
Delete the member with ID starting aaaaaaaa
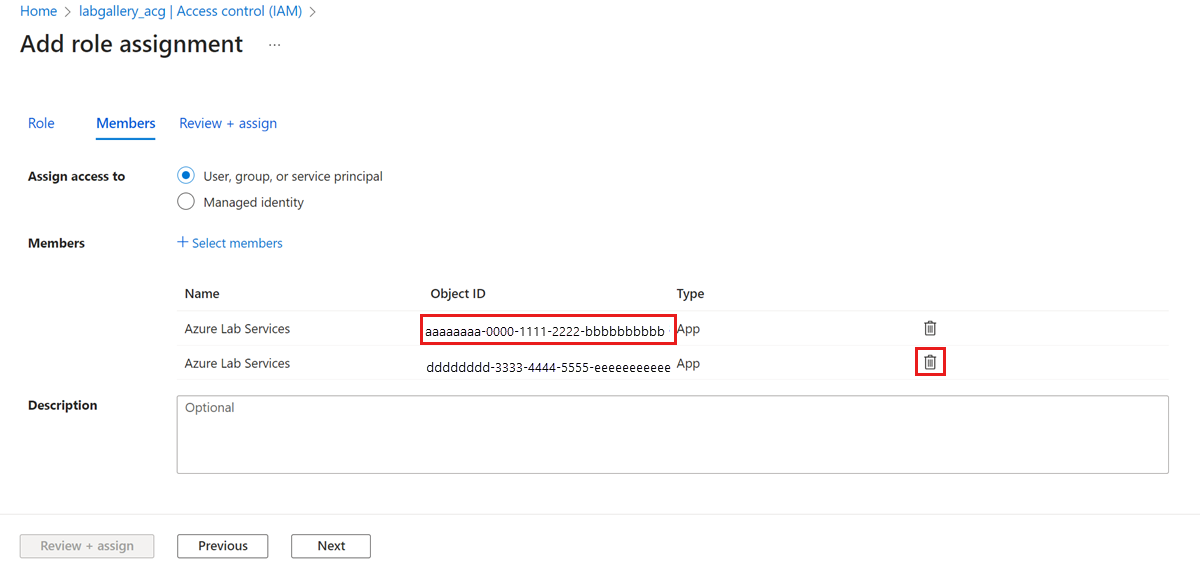pos(930,328)
